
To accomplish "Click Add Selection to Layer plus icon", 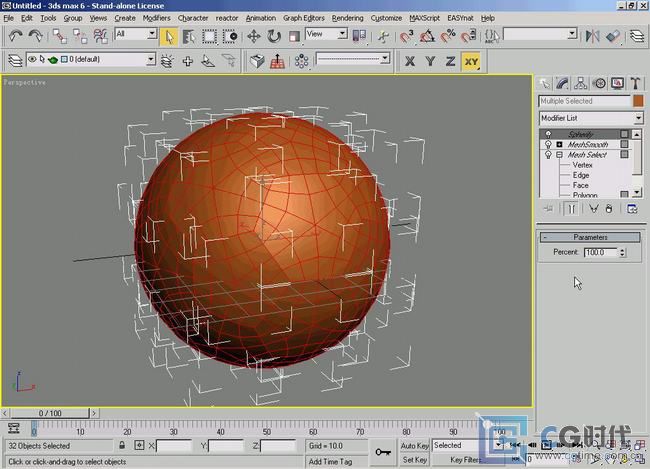I will (188, 61).
